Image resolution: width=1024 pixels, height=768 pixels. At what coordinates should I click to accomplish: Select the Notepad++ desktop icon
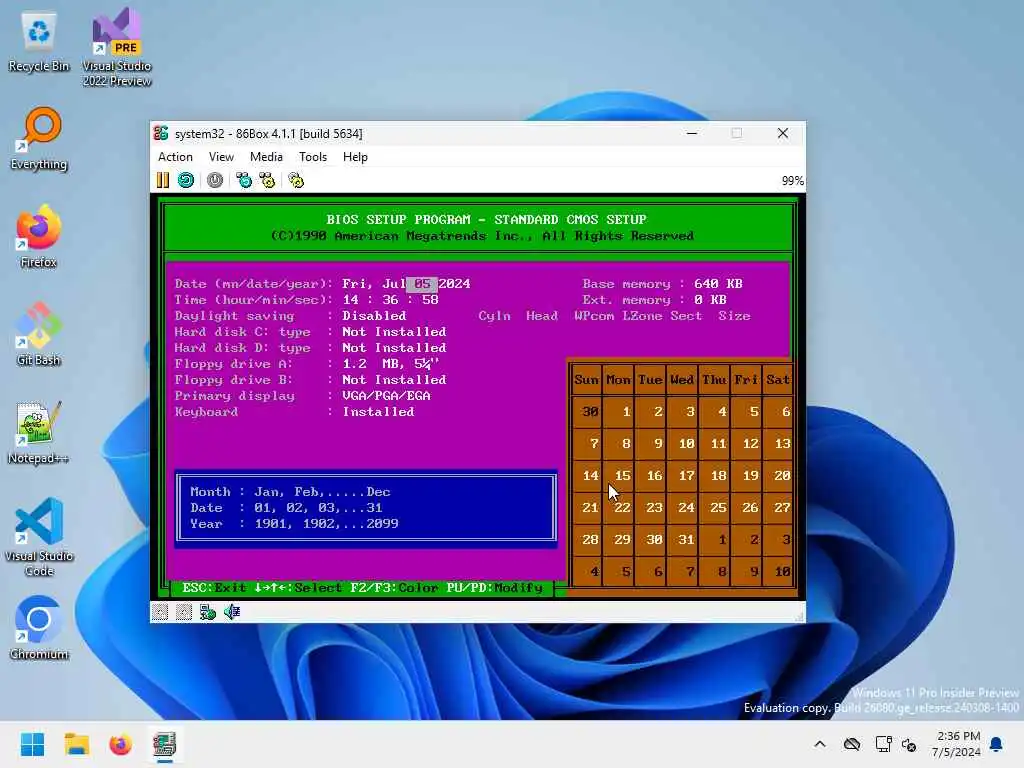39,432
